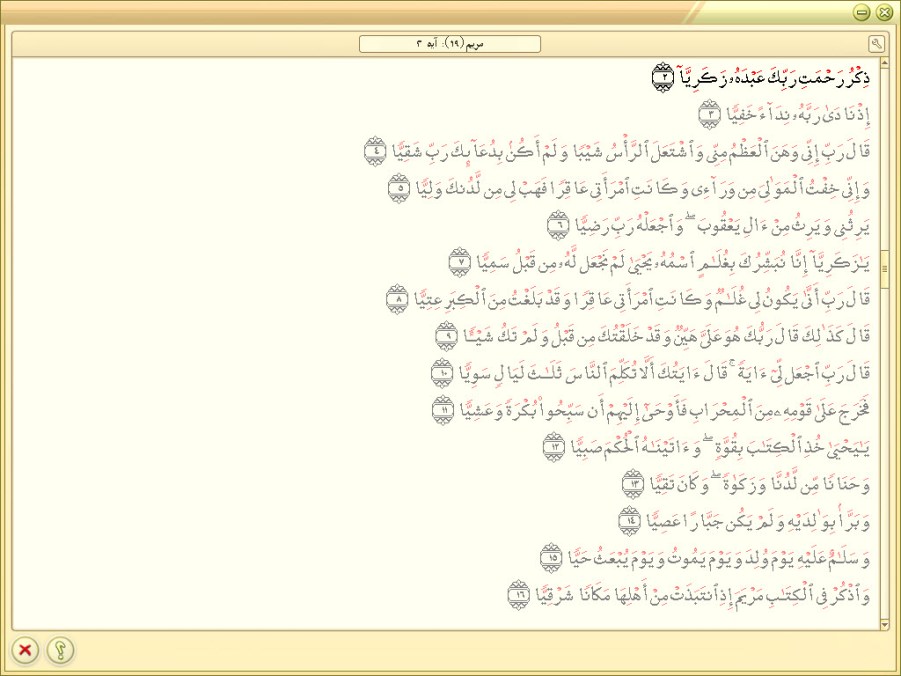Screen dimensions: 901x676
Task: Select verse marker number 4
Action: pyautogui.click(x=375, y=151)
